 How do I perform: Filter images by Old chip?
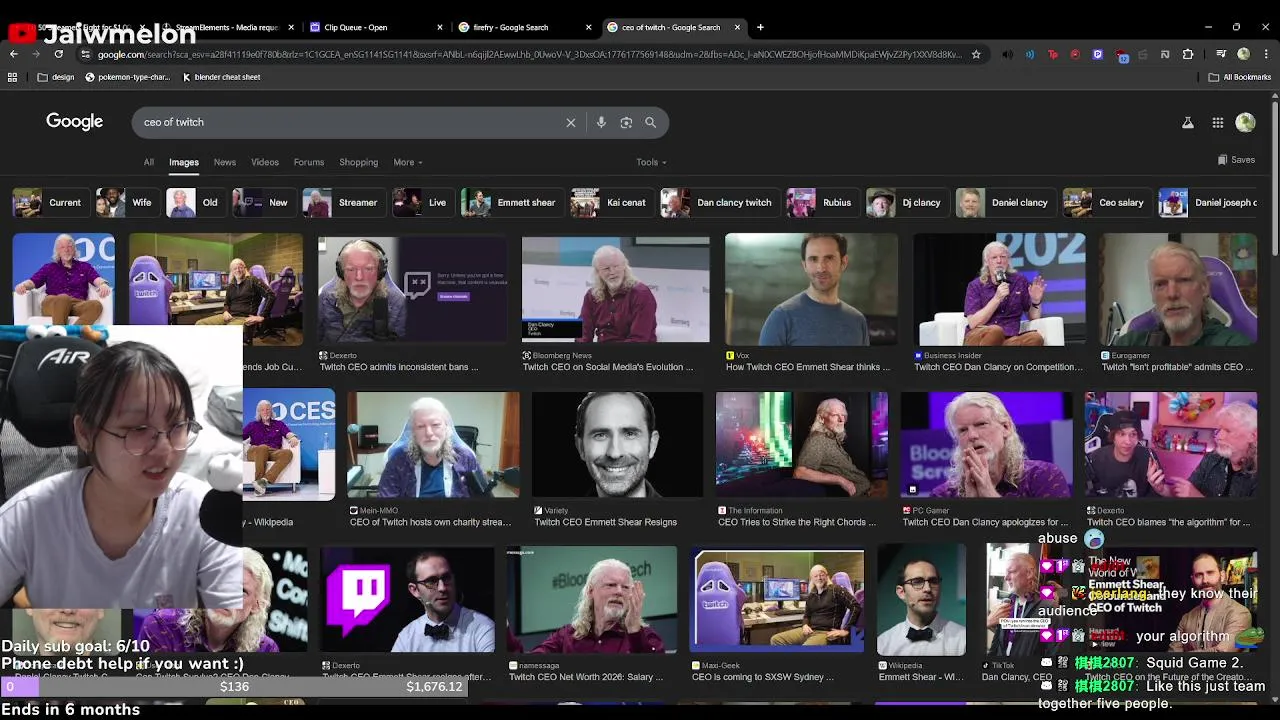195,202
